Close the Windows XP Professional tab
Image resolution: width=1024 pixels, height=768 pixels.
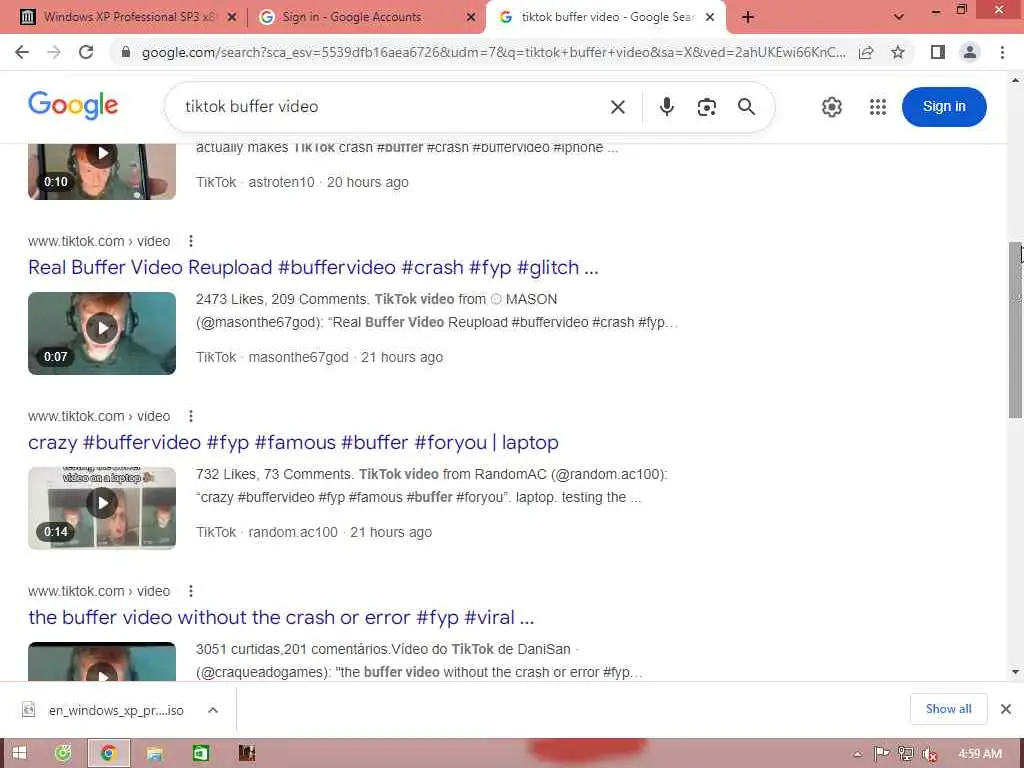(231, 17)
